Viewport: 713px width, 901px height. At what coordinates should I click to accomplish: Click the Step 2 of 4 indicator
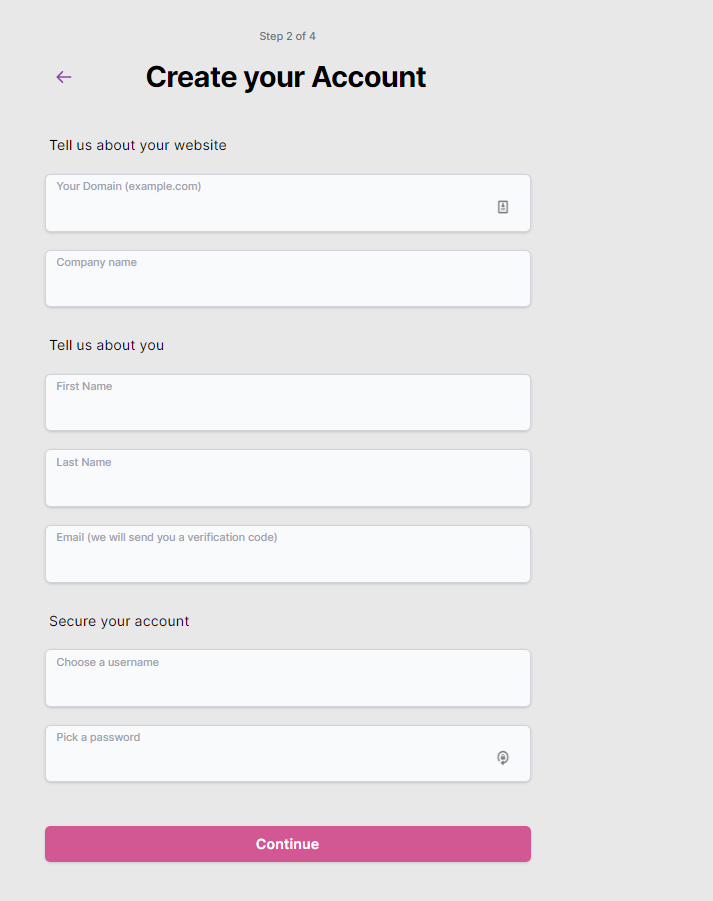(x=287, y=36)
